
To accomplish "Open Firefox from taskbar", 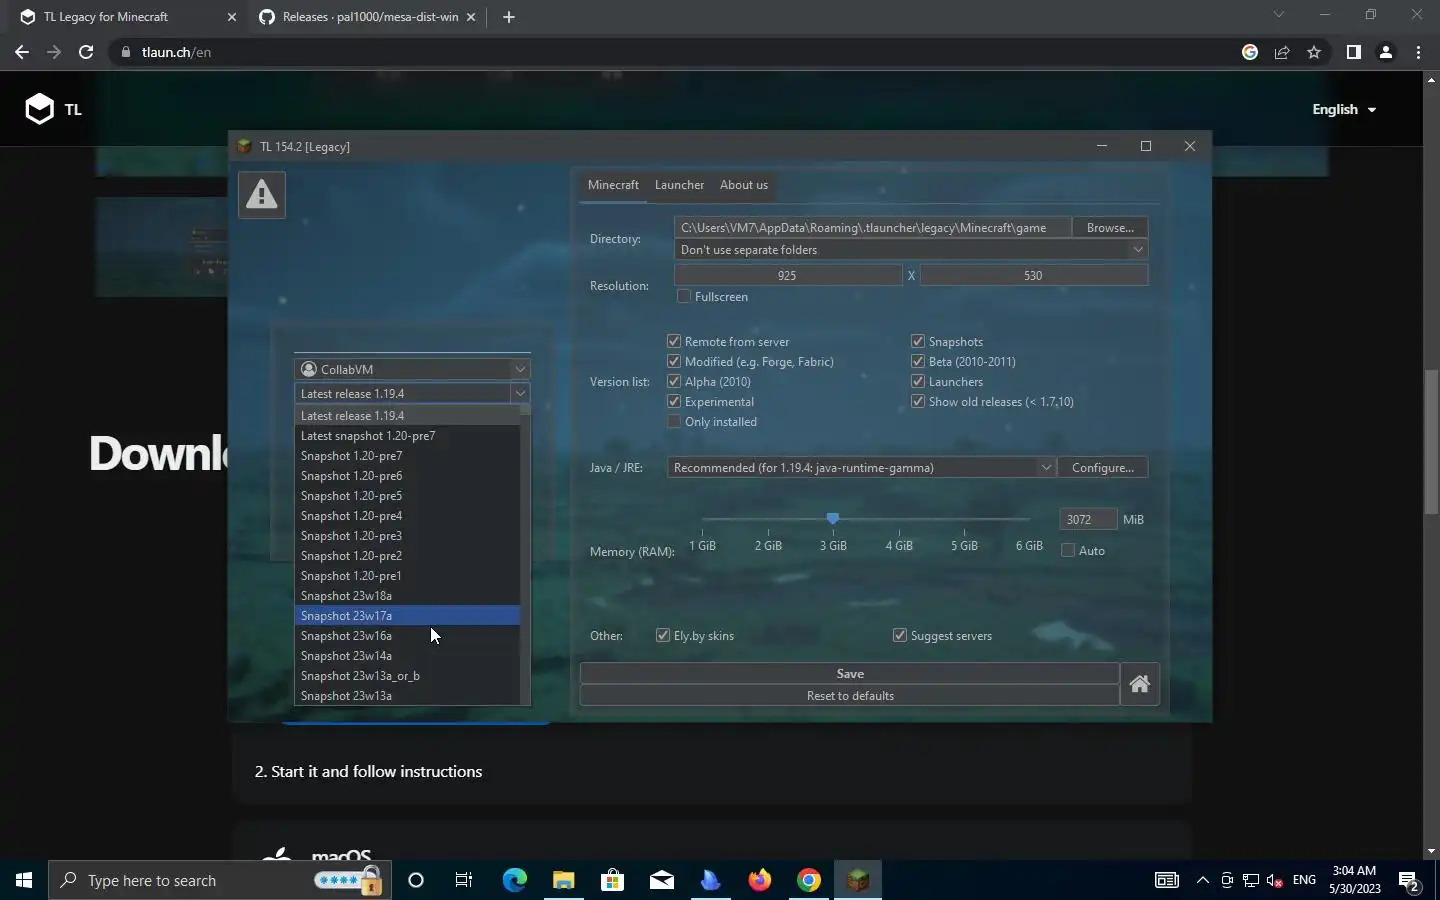I will (x=760, y=880).
